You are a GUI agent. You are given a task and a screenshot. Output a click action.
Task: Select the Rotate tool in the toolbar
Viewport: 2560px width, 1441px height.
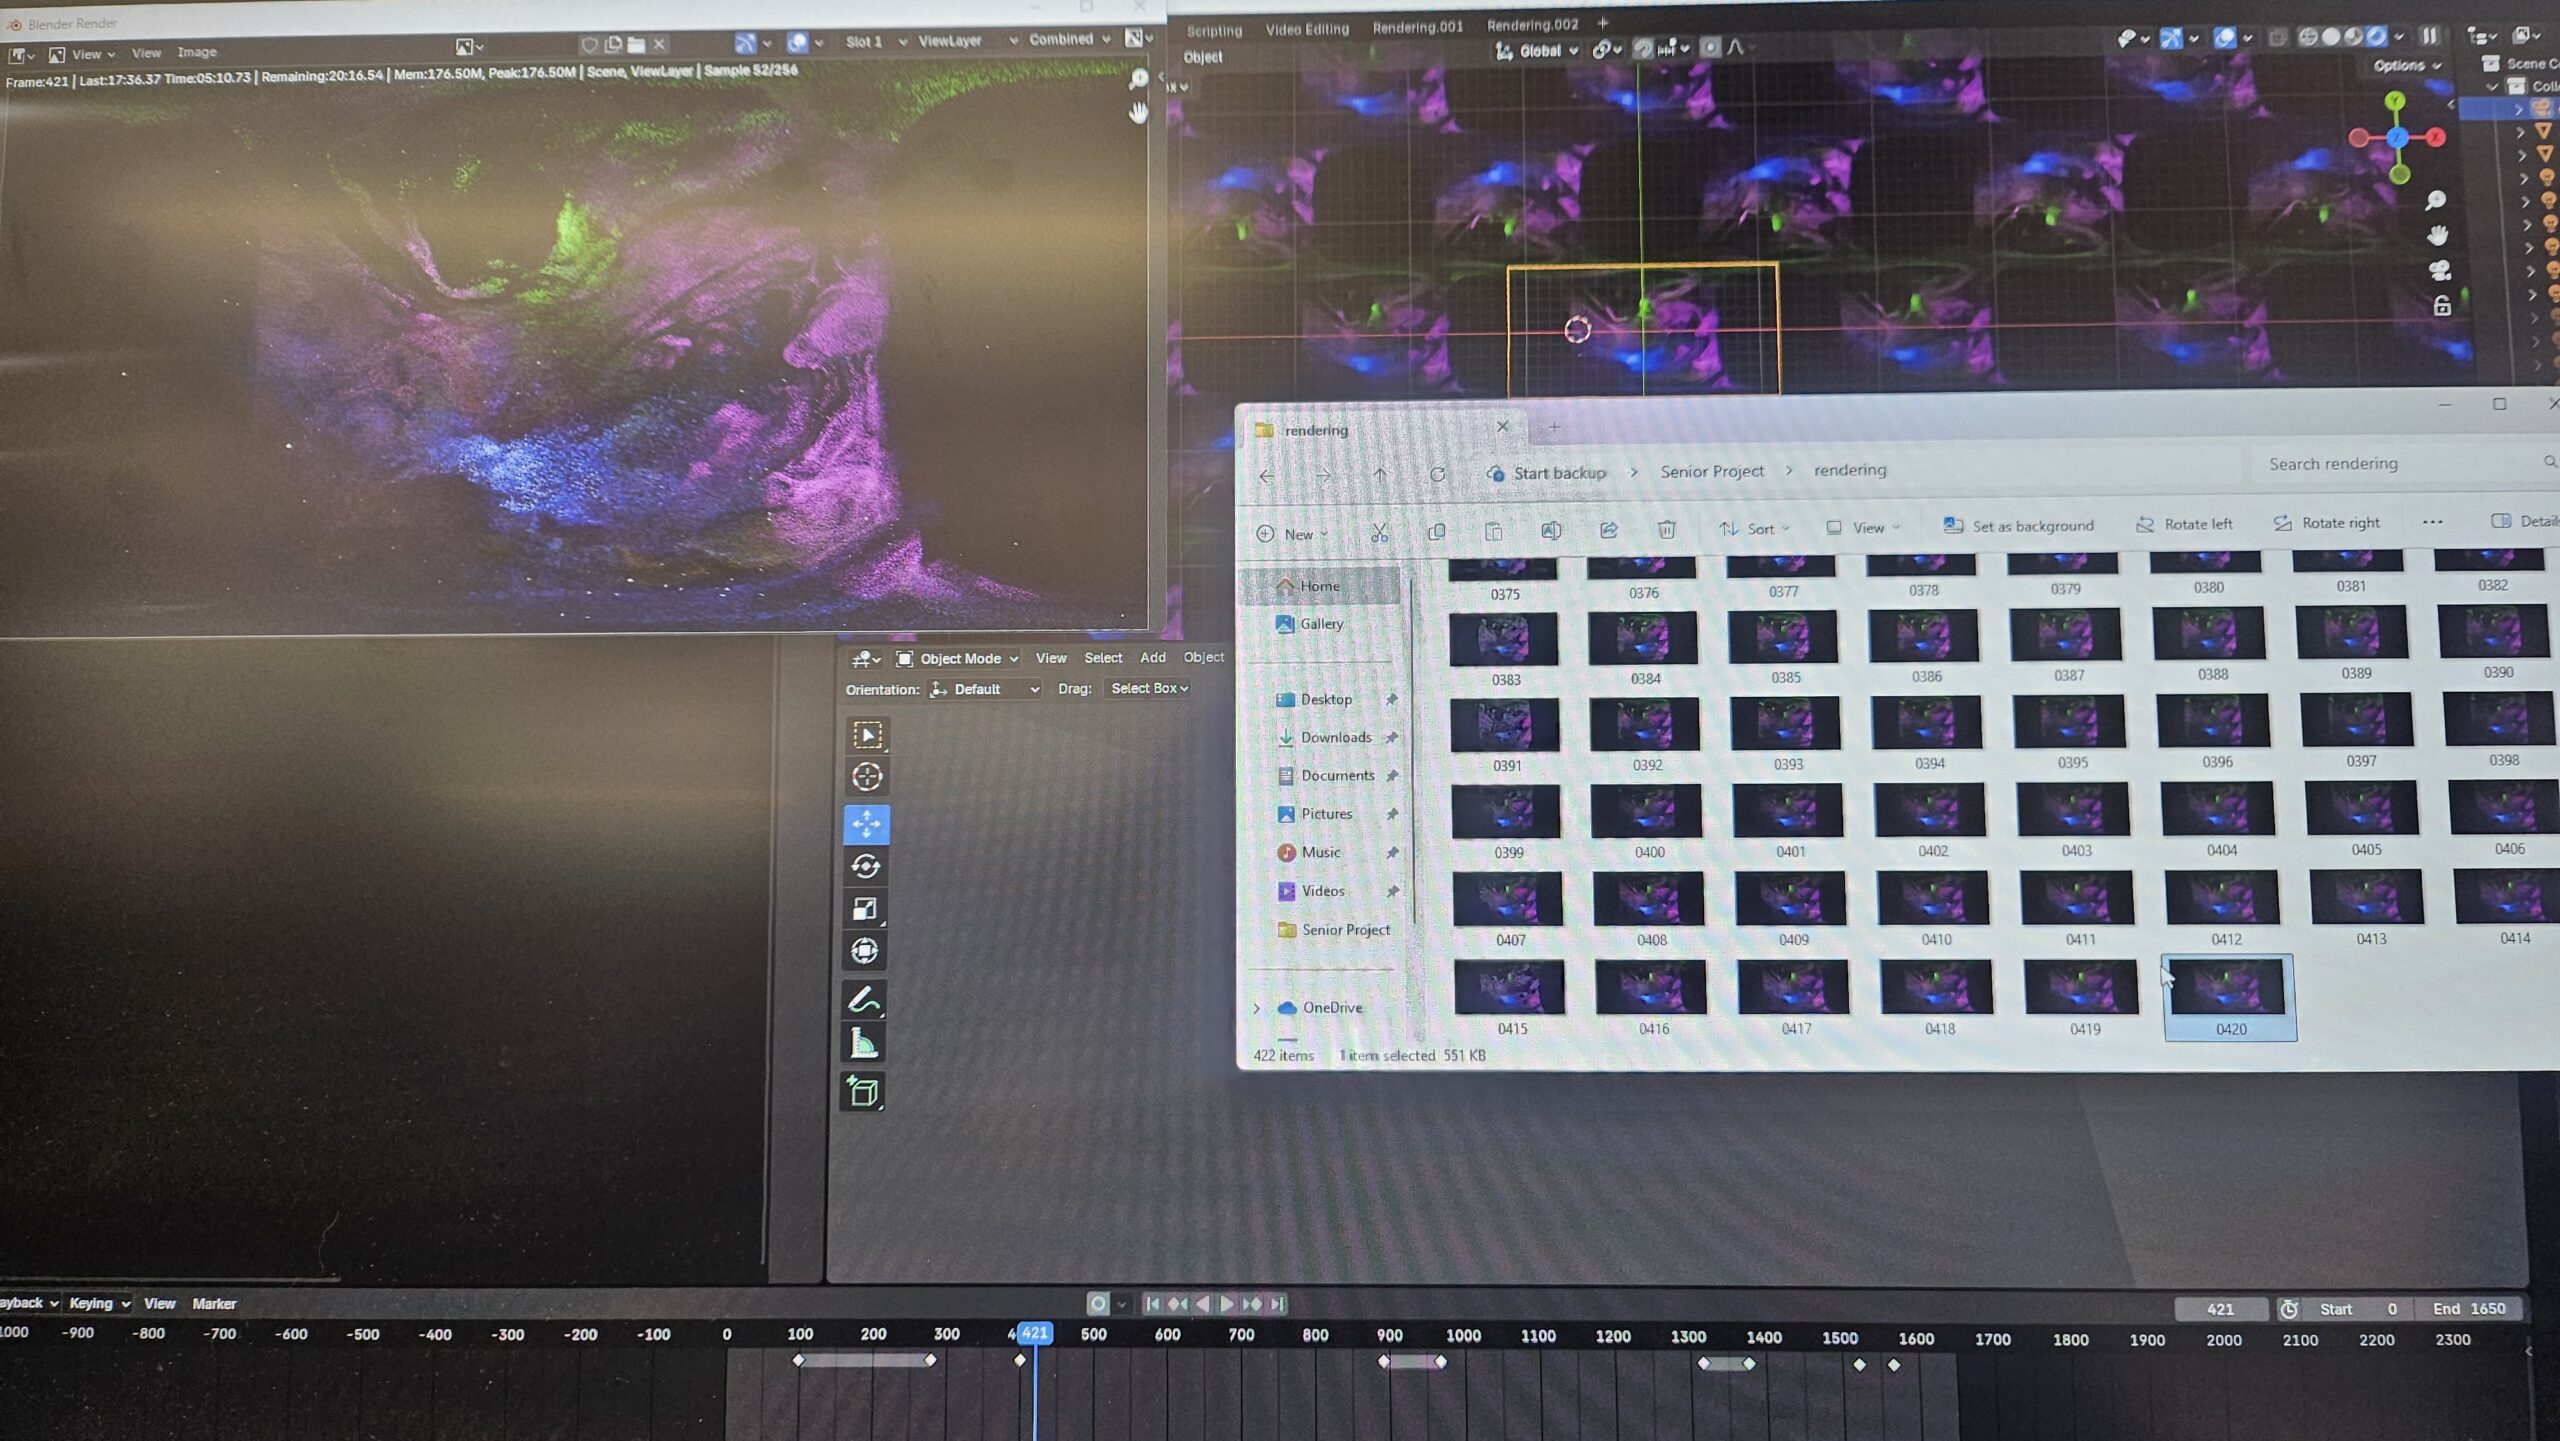[866, 866]
